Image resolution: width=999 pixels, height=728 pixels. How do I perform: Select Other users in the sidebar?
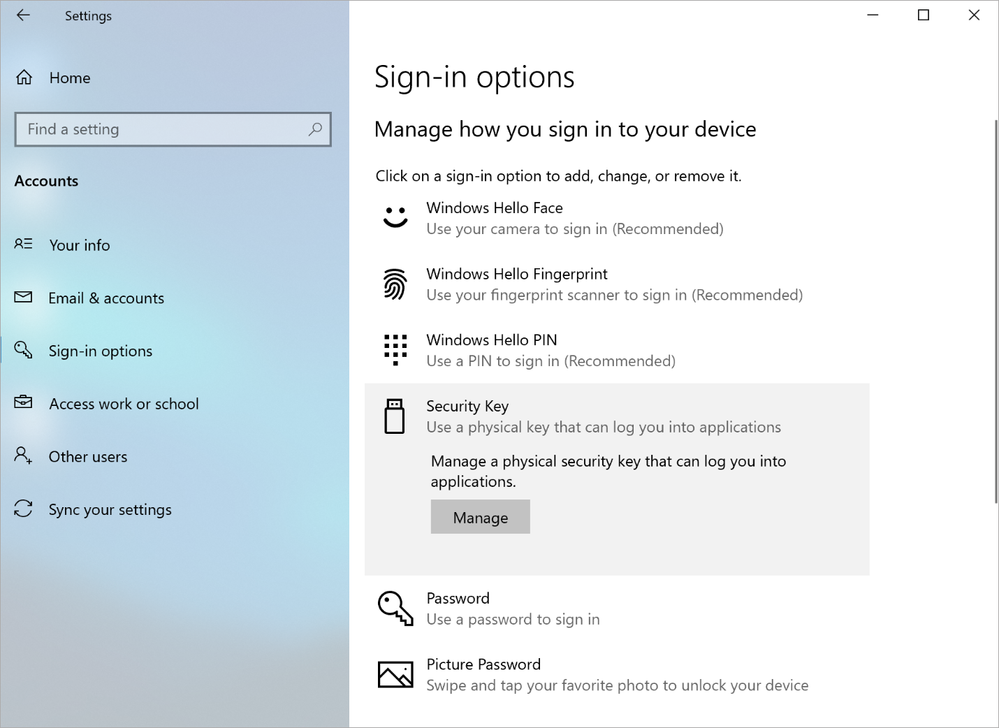pos(88,457)
